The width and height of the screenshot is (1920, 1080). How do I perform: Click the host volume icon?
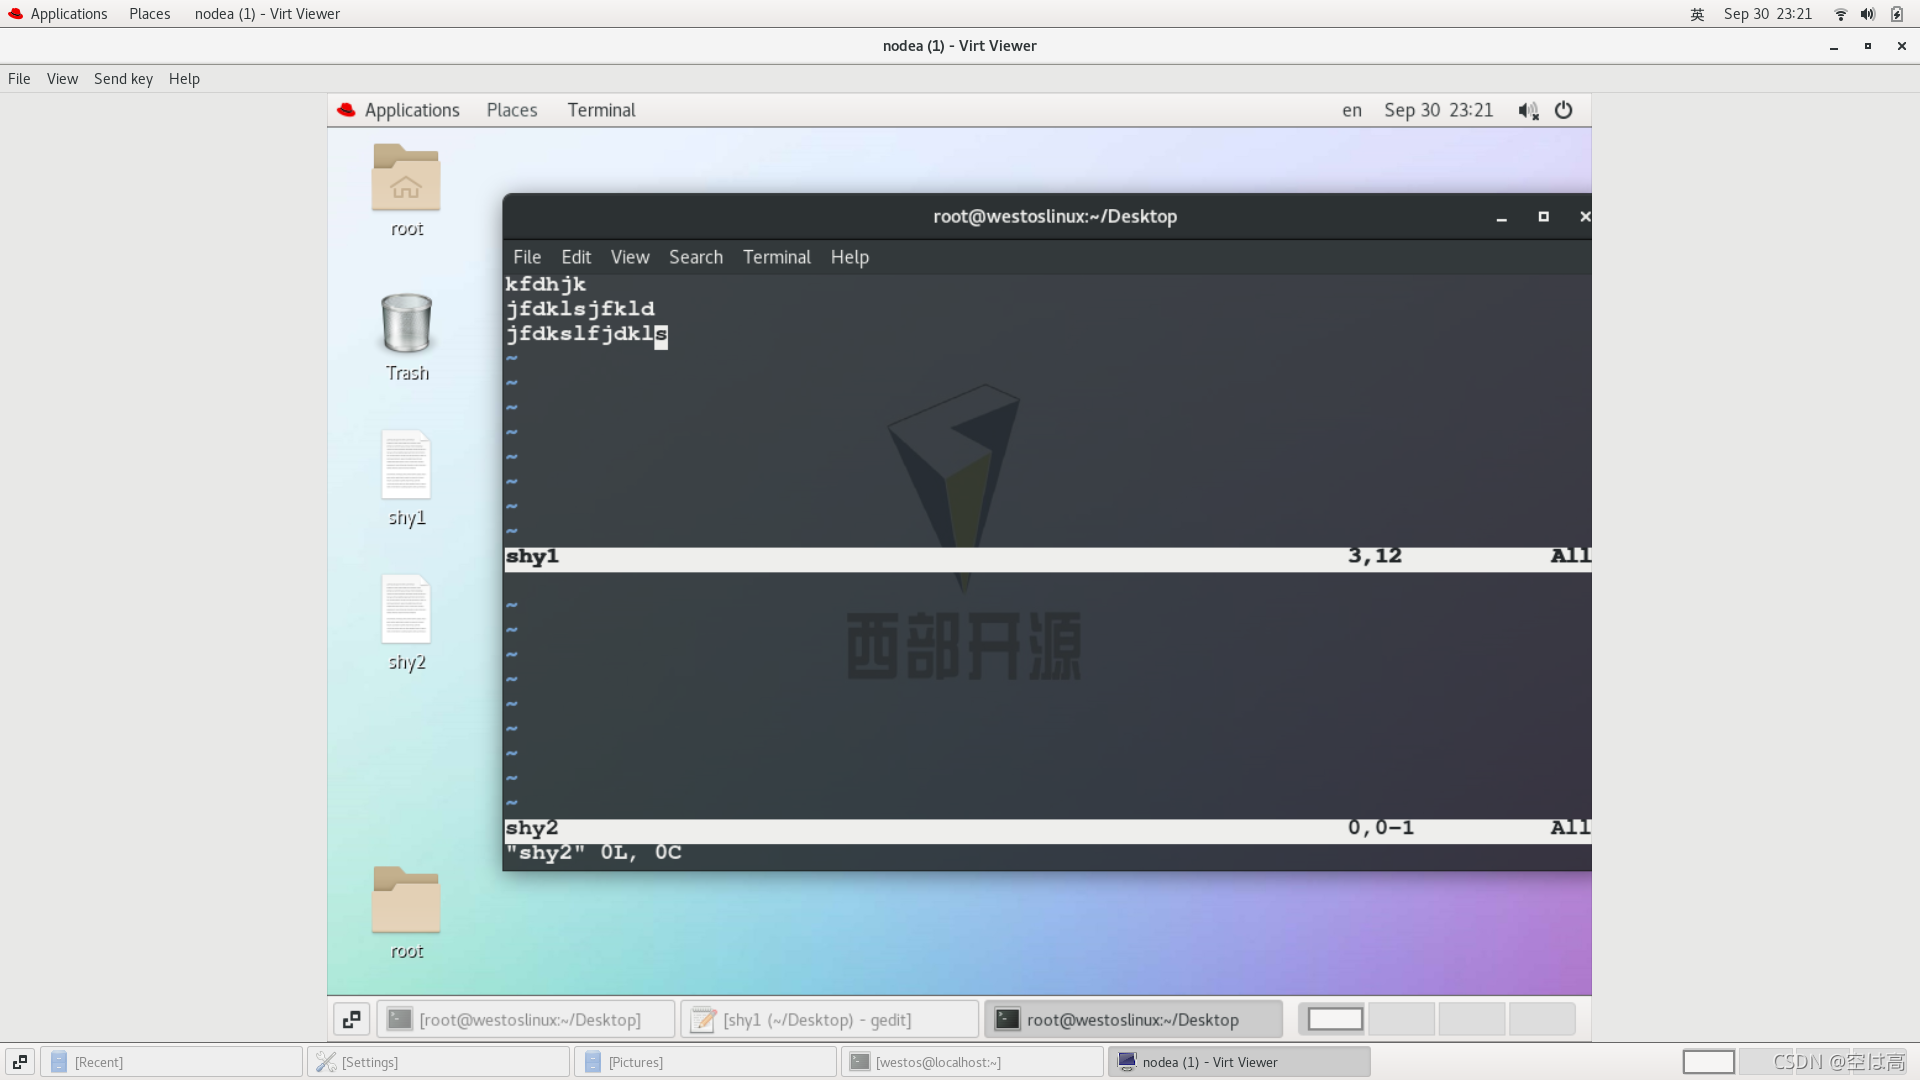tap(1867, 14)
